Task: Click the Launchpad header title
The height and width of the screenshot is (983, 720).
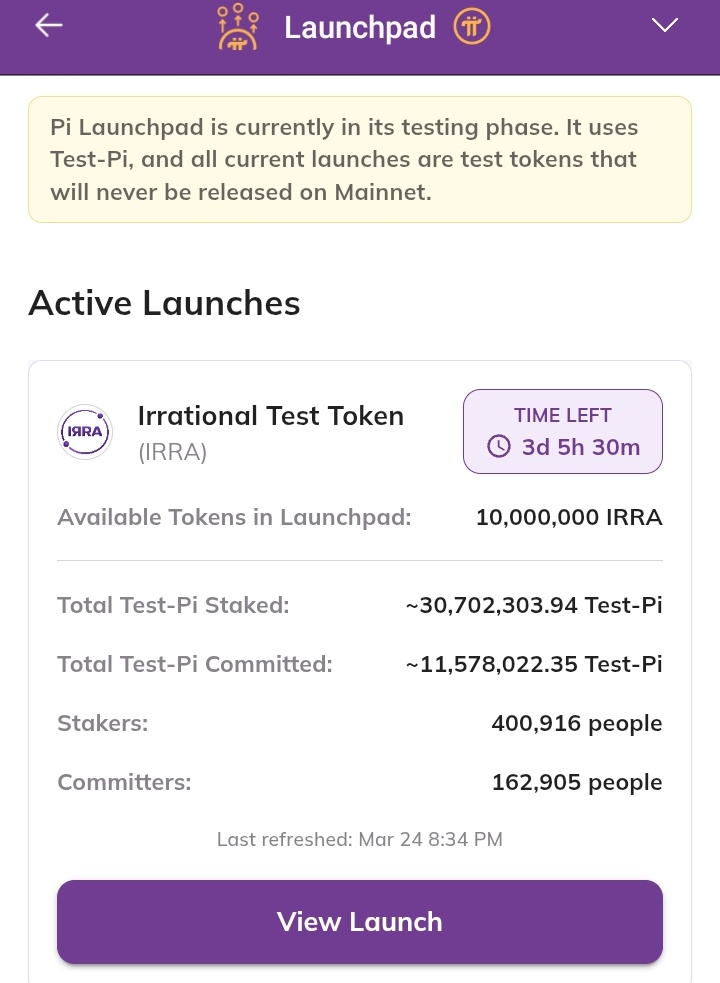Action: [360, 27]
